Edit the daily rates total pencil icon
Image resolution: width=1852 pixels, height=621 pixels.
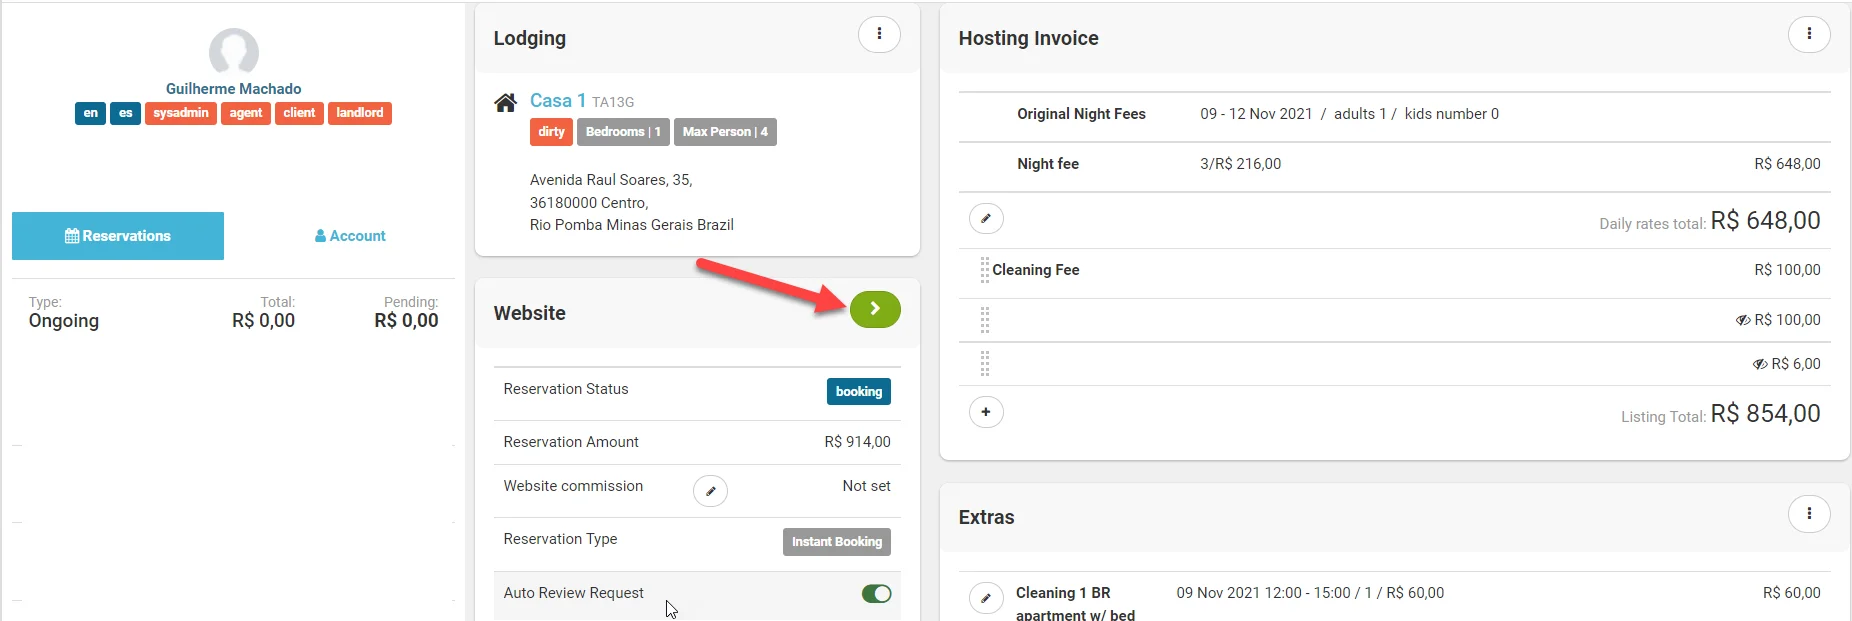986,219
